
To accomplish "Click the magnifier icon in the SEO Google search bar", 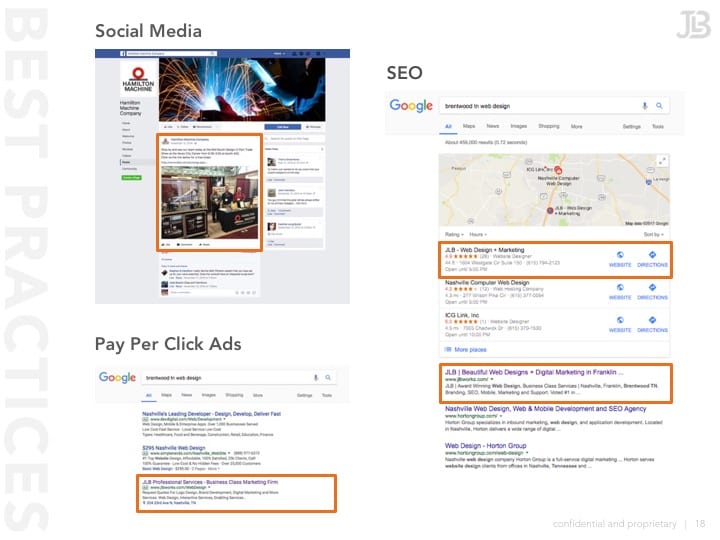I will tap(659, 106).
